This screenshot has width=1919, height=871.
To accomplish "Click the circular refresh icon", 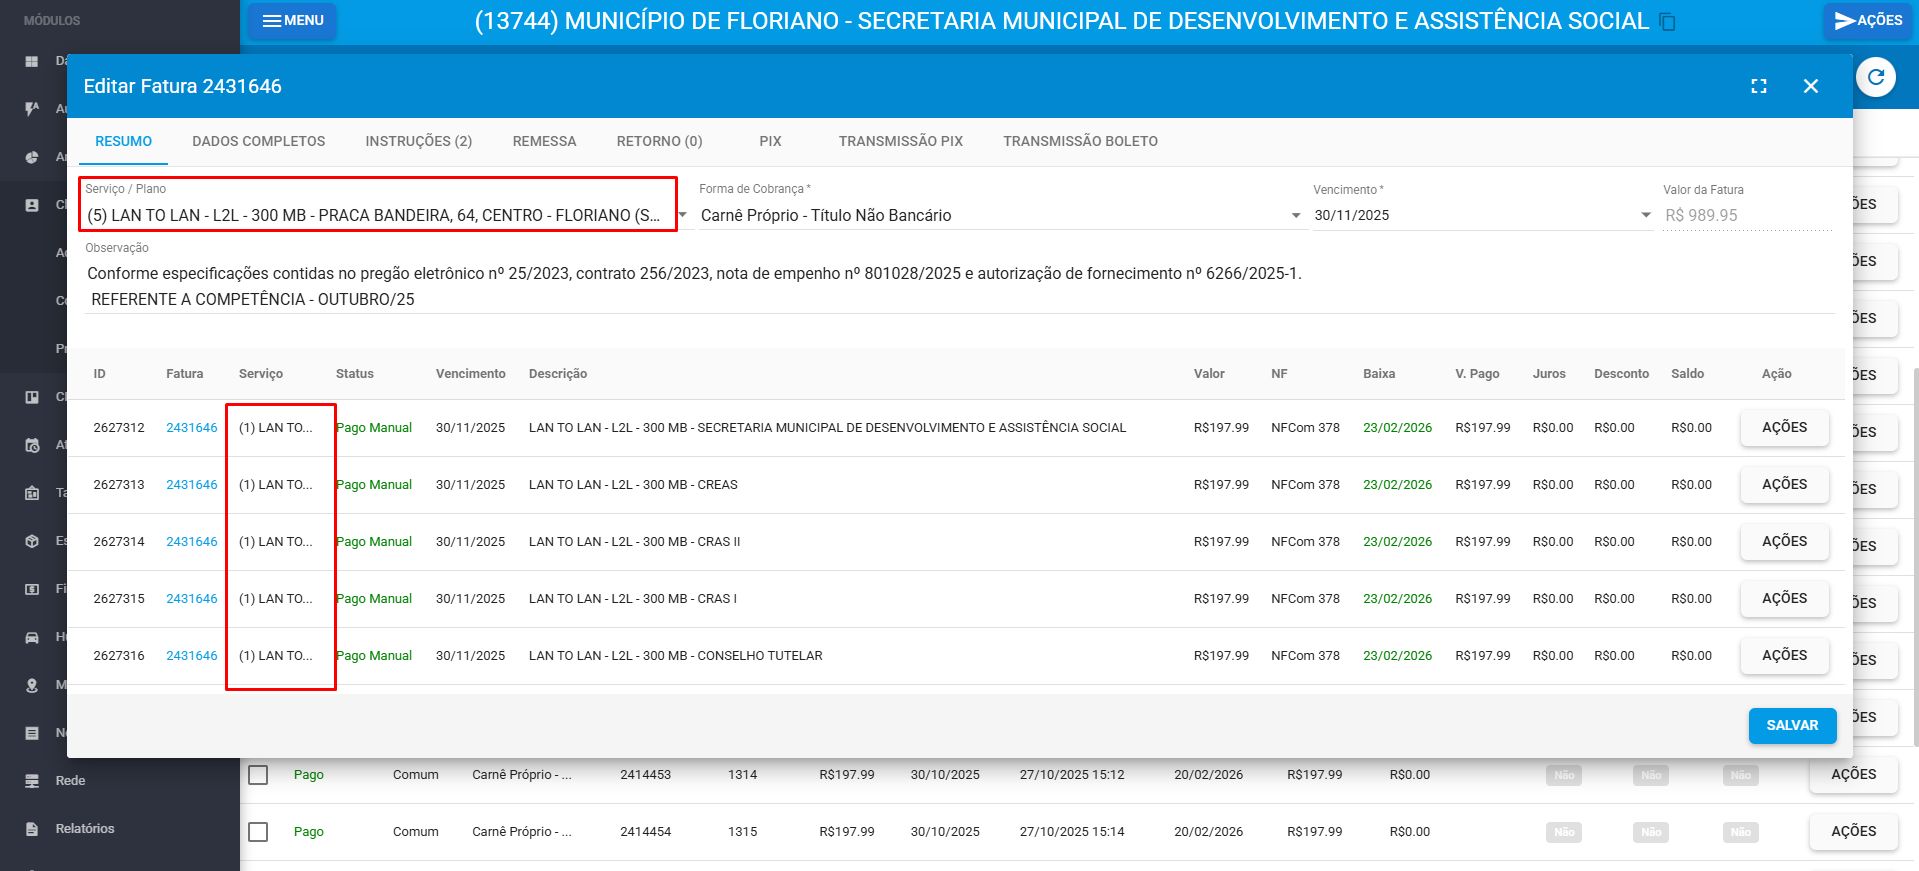I will (1876, 77).
